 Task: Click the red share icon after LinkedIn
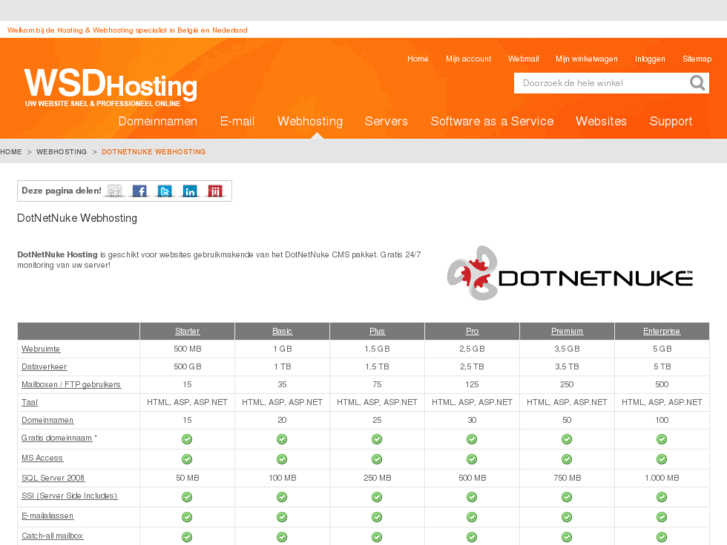[215, 191]
